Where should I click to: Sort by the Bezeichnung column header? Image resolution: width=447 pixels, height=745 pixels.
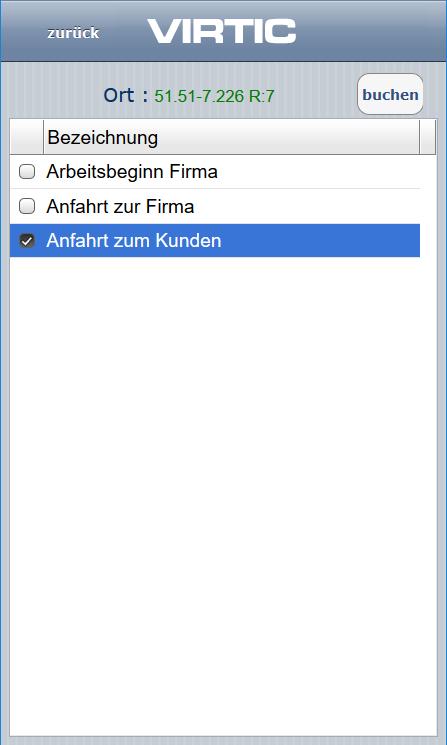(231, 137)
